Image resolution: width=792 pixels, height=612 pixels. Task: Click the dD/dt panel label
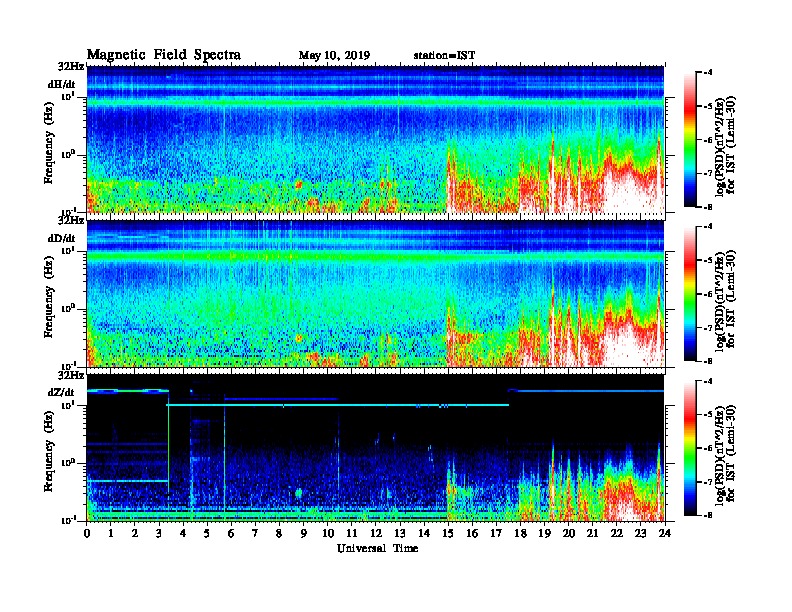(62, 238)
